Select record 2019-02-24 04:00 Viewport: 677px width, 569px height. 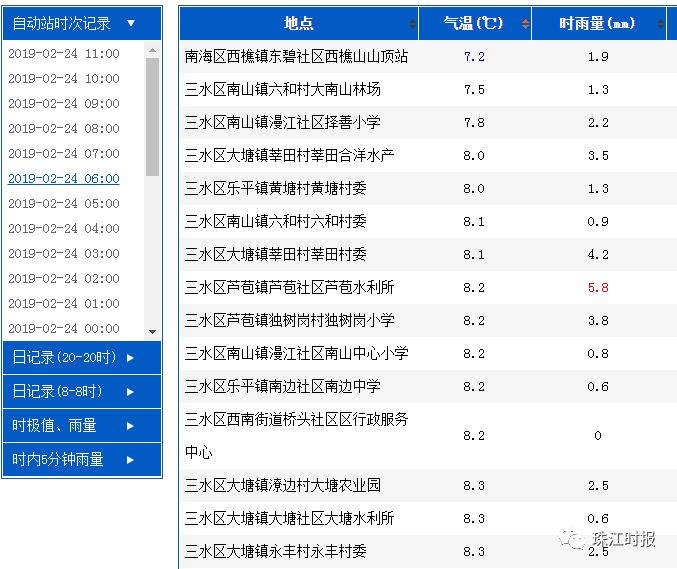(x=64, y=229)
